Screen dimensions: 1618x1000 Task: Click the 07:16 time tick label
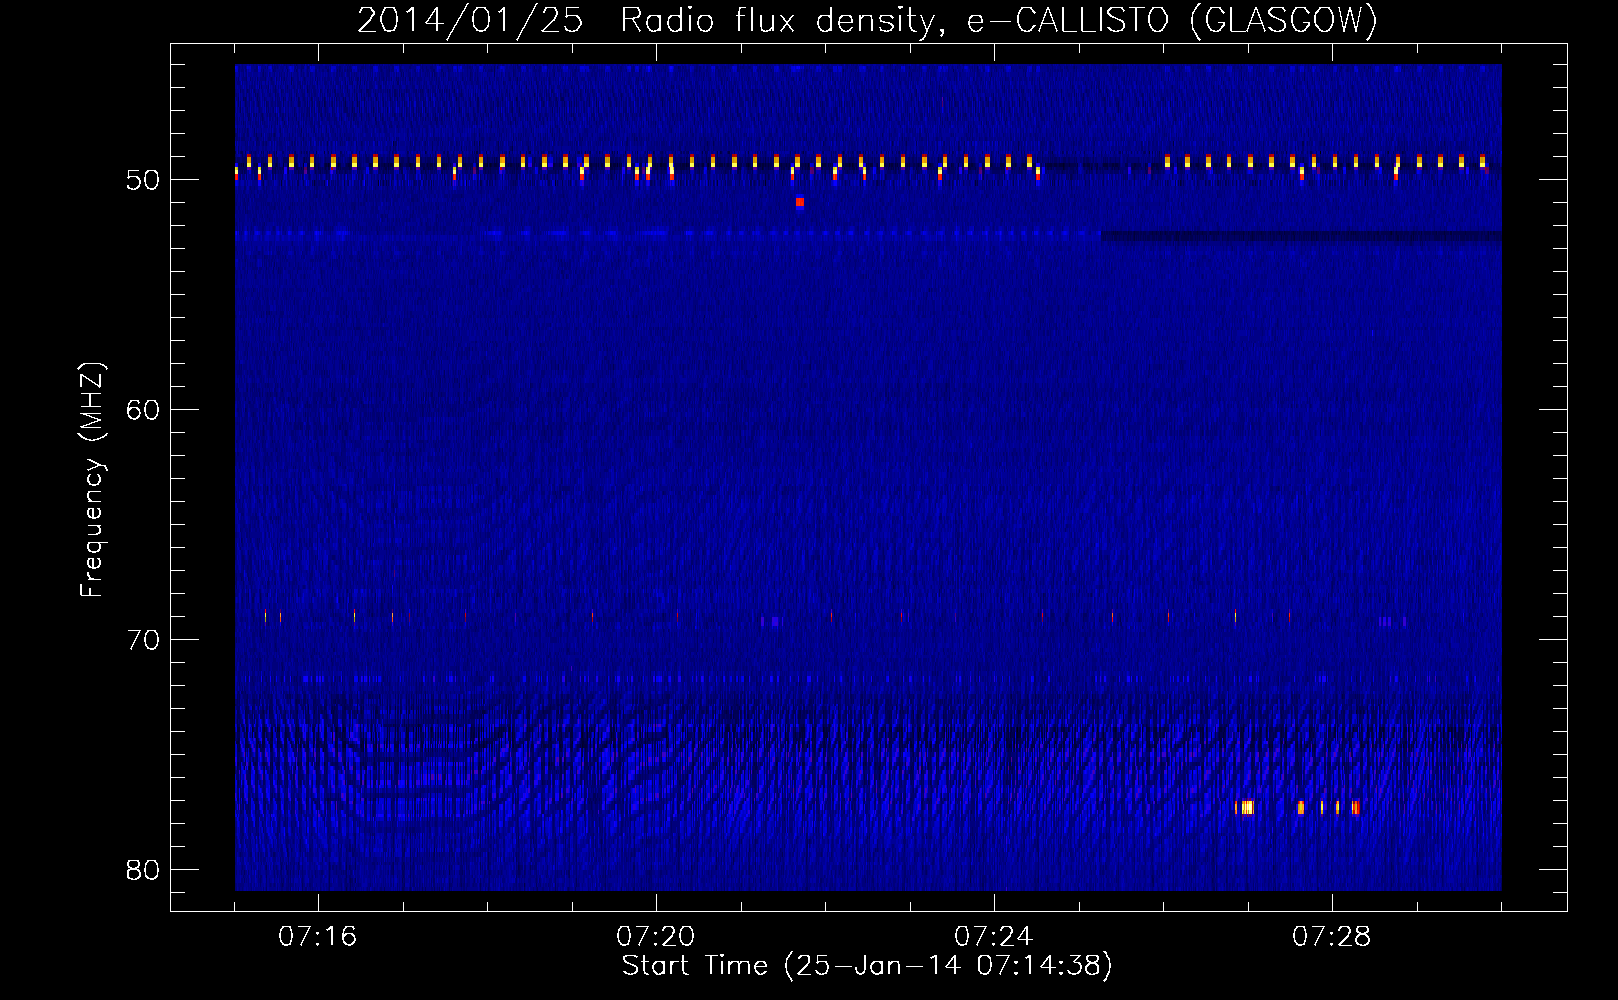point(317,937)
